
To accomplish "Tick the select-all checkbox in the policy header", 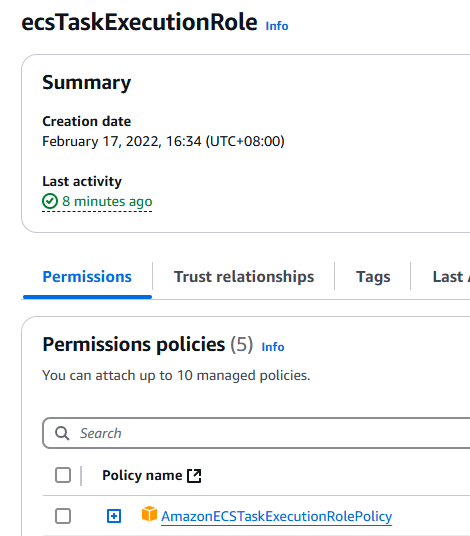I will (x=63, y=475).
